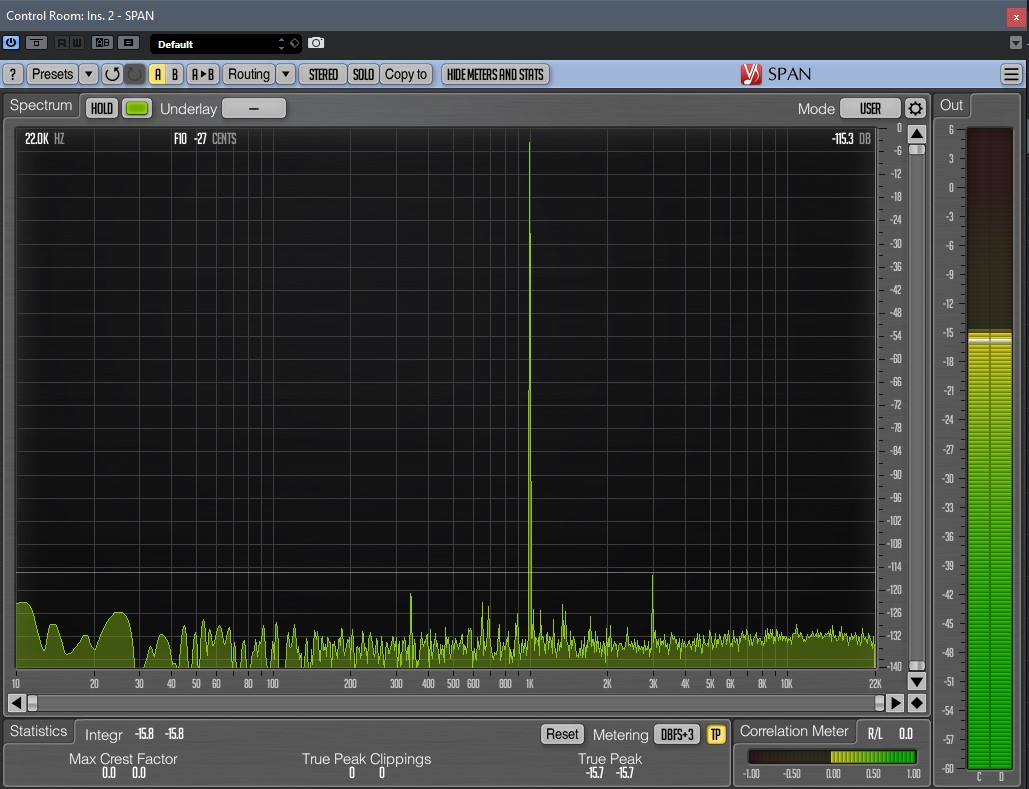Click the camera snapshot icon
The width and height of the screenshot is (1029, 789).
(316, 43)
